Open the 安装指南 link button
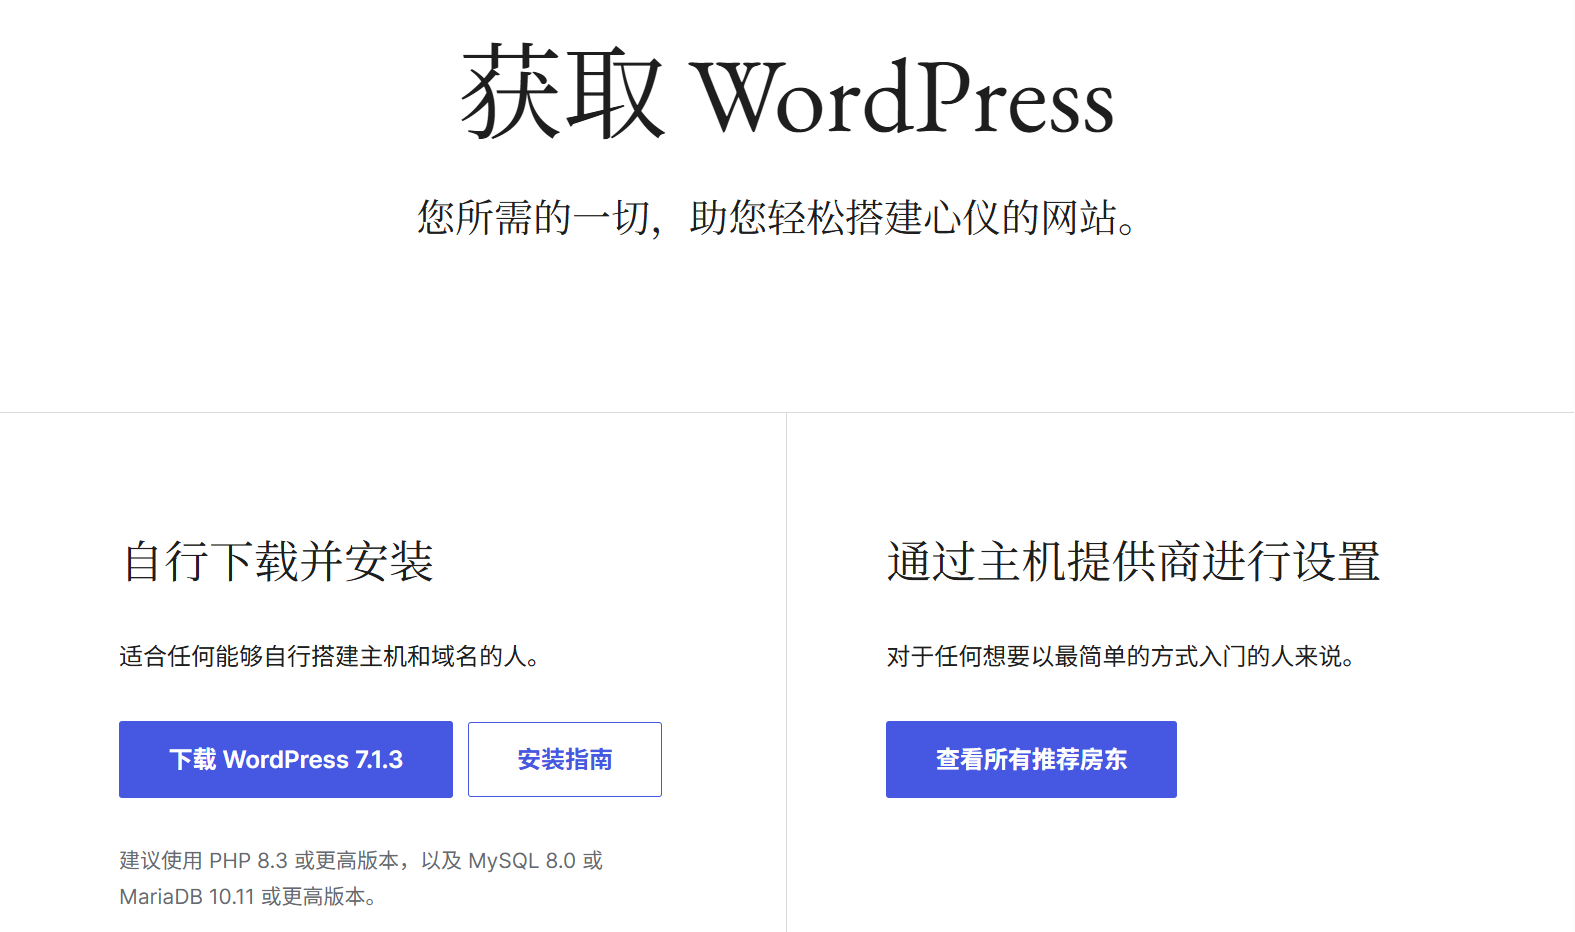Image resolution: width=1575 pixels, height=932 pixels. pos(565,759)
